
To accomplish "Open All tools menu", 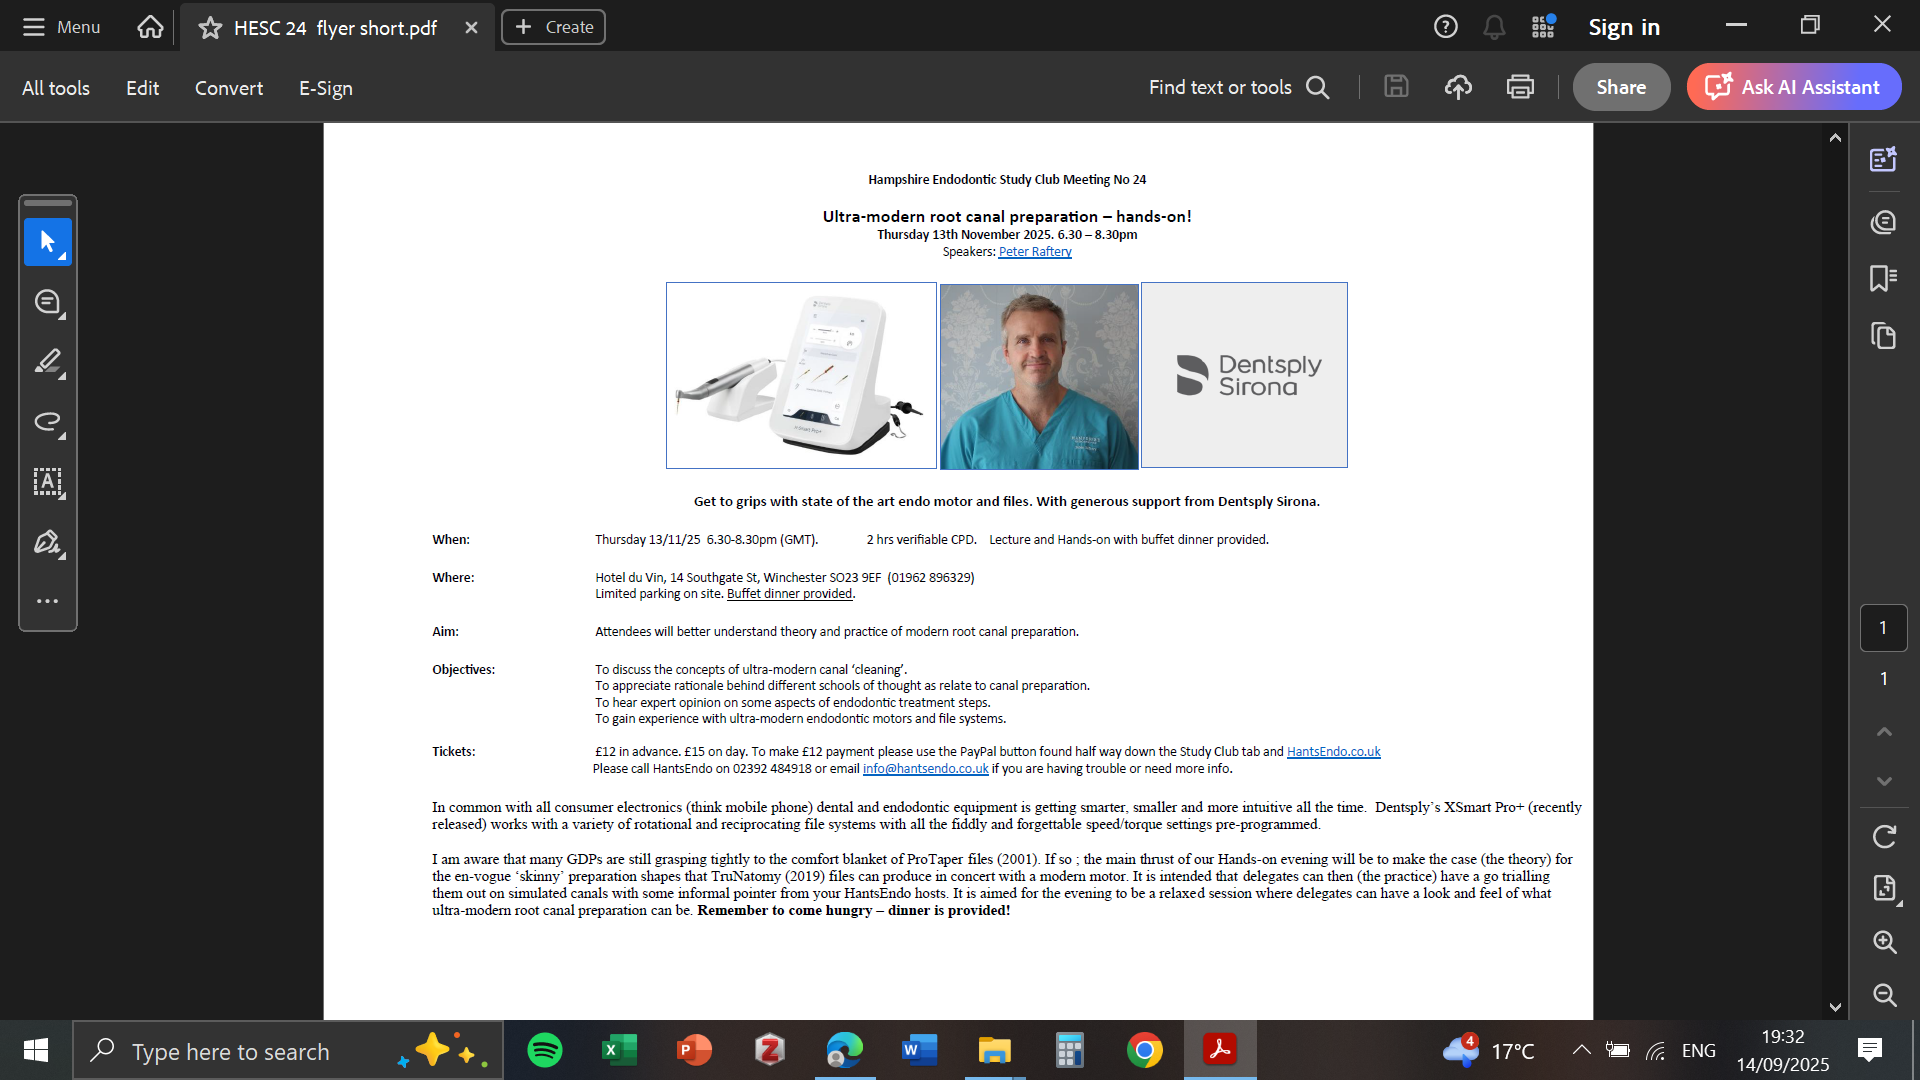I will pyautogui.click(x=56, y=88).
